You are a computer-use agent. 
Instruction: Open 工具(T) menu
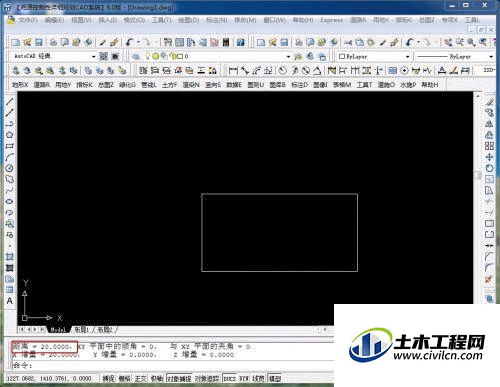[162, 20]
